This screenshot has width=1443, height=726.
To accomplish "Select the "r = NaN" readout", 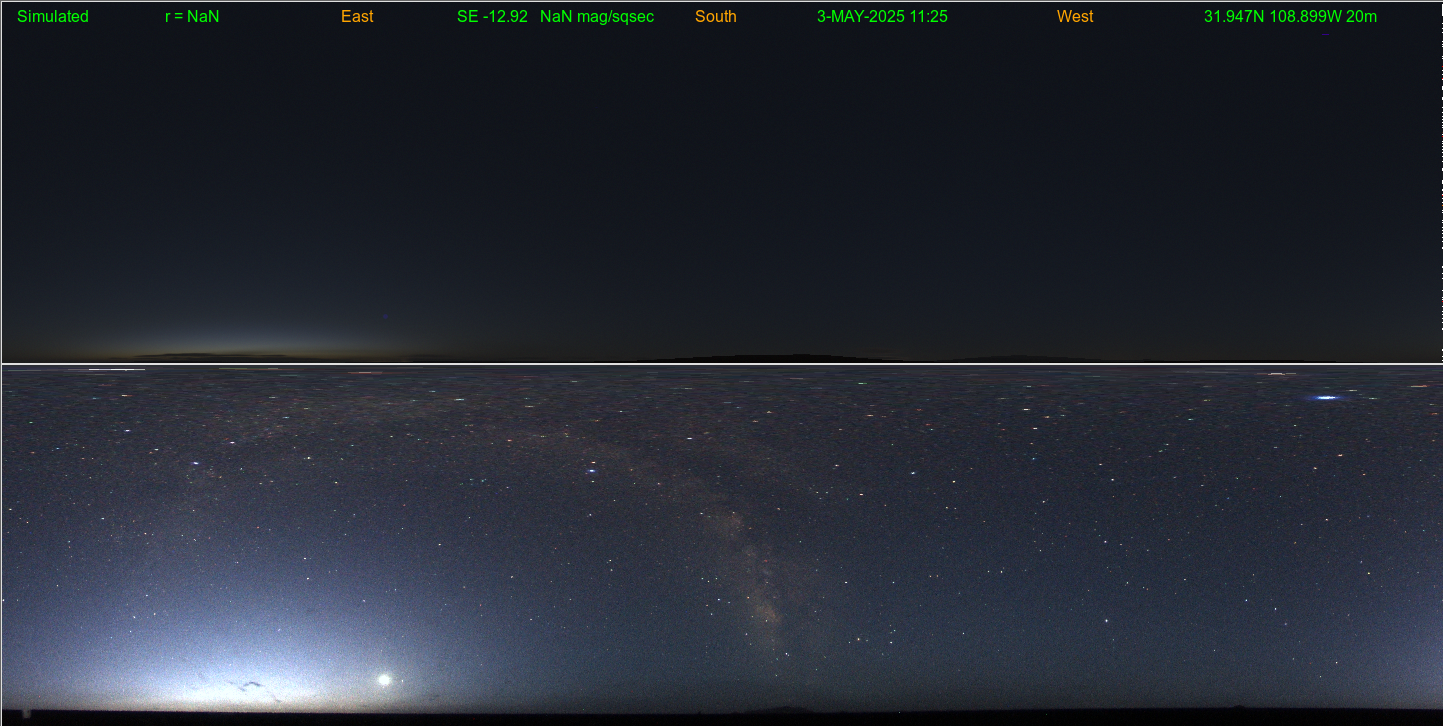I will coord(192,17).
